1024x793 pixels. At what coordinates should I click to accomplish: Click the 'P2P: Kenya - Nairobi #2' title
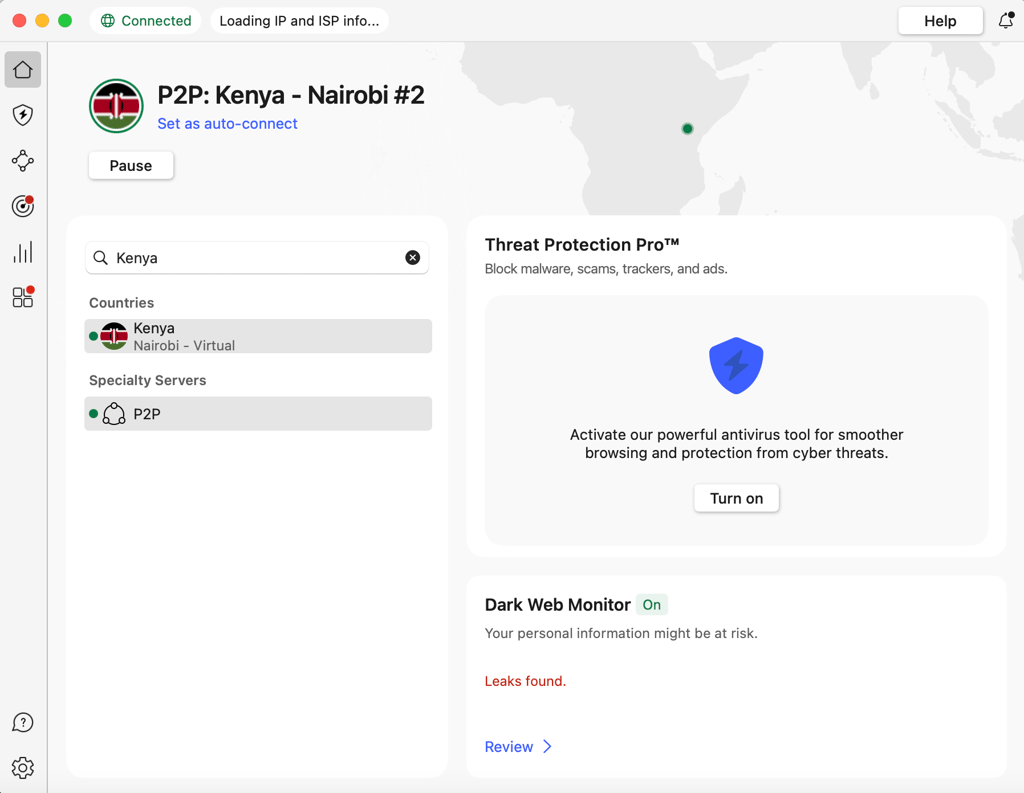tap(291, 95)
